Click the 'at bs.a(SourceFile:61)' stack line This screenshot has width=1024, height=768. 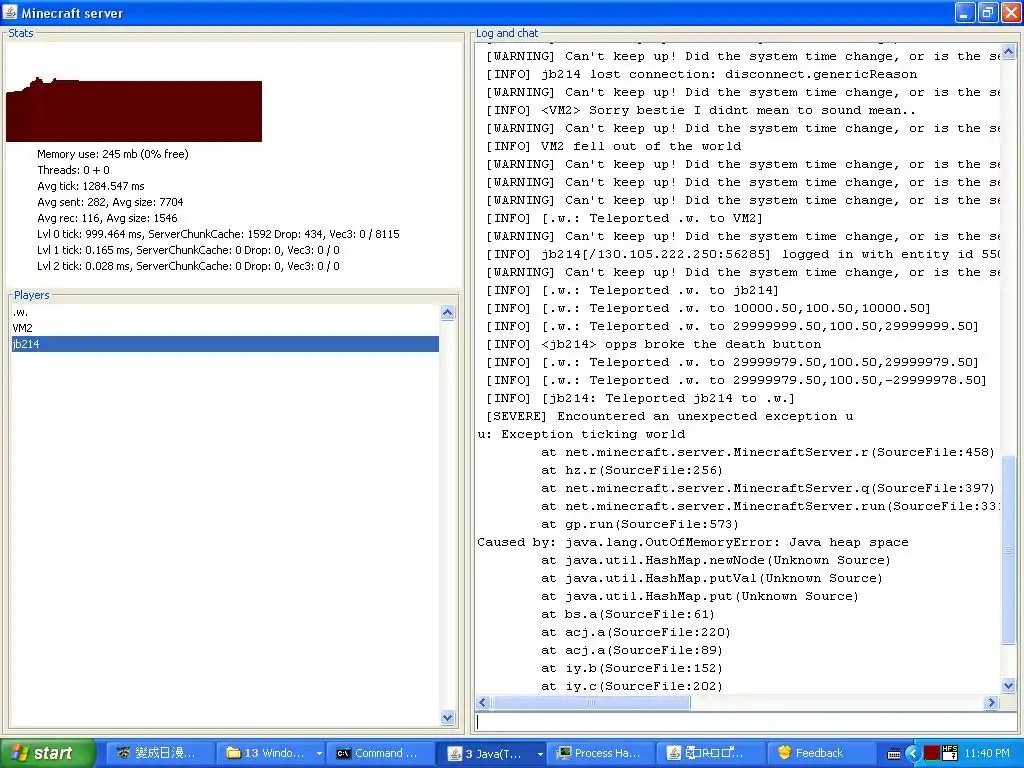click(x=628, y=615)
